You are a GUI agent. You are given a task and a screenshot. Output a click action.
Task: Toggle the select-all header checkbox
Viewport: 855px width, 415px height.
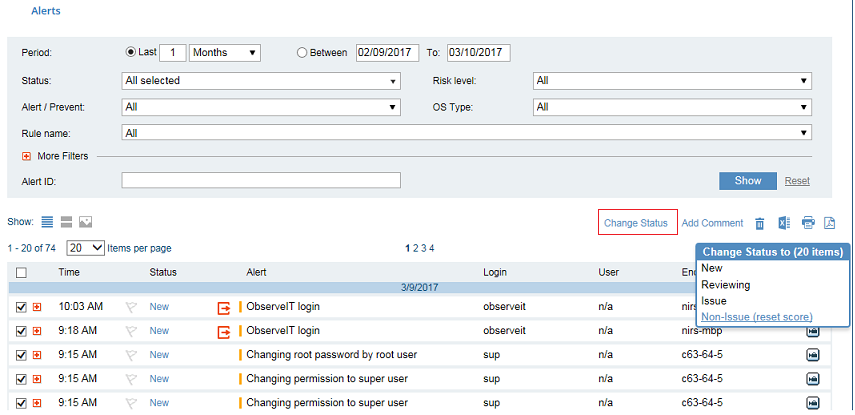[x=21, y=272]
